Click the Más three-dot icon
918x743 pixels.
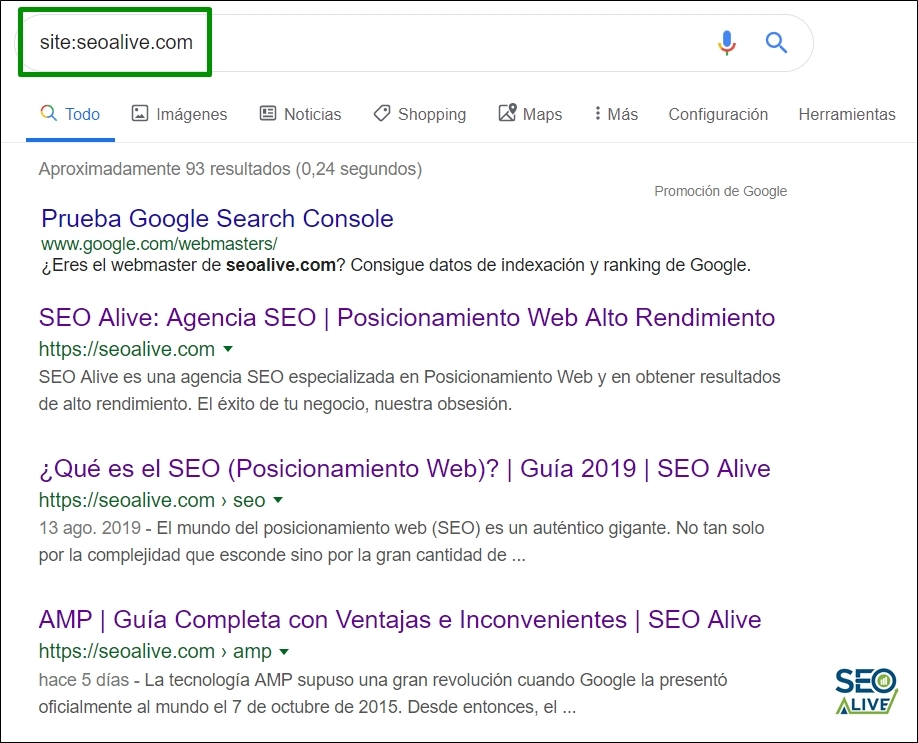[x=599, y=113]
